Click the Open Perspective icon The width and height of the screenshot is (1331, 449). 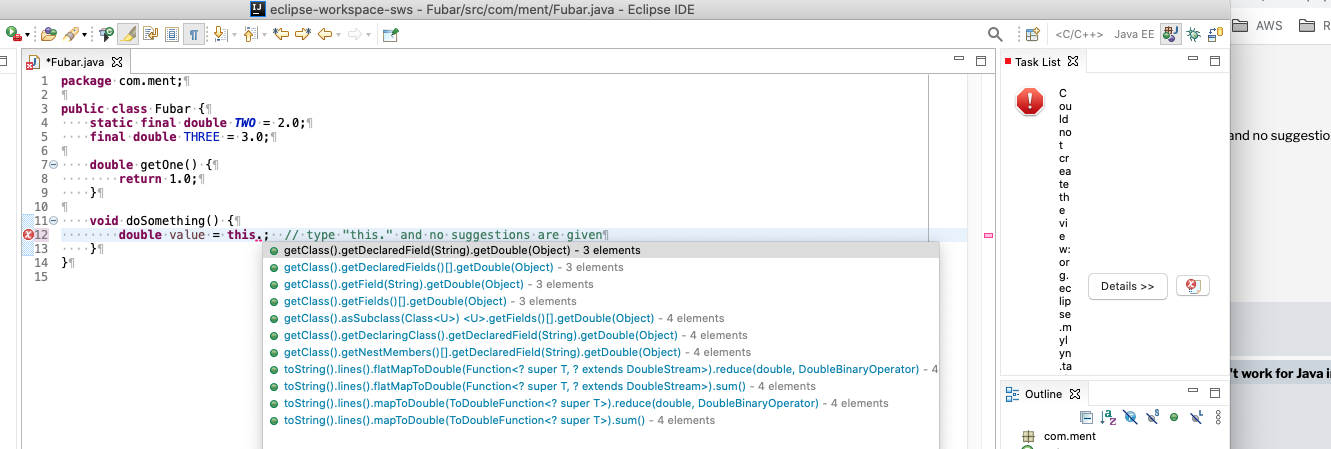1033,35
